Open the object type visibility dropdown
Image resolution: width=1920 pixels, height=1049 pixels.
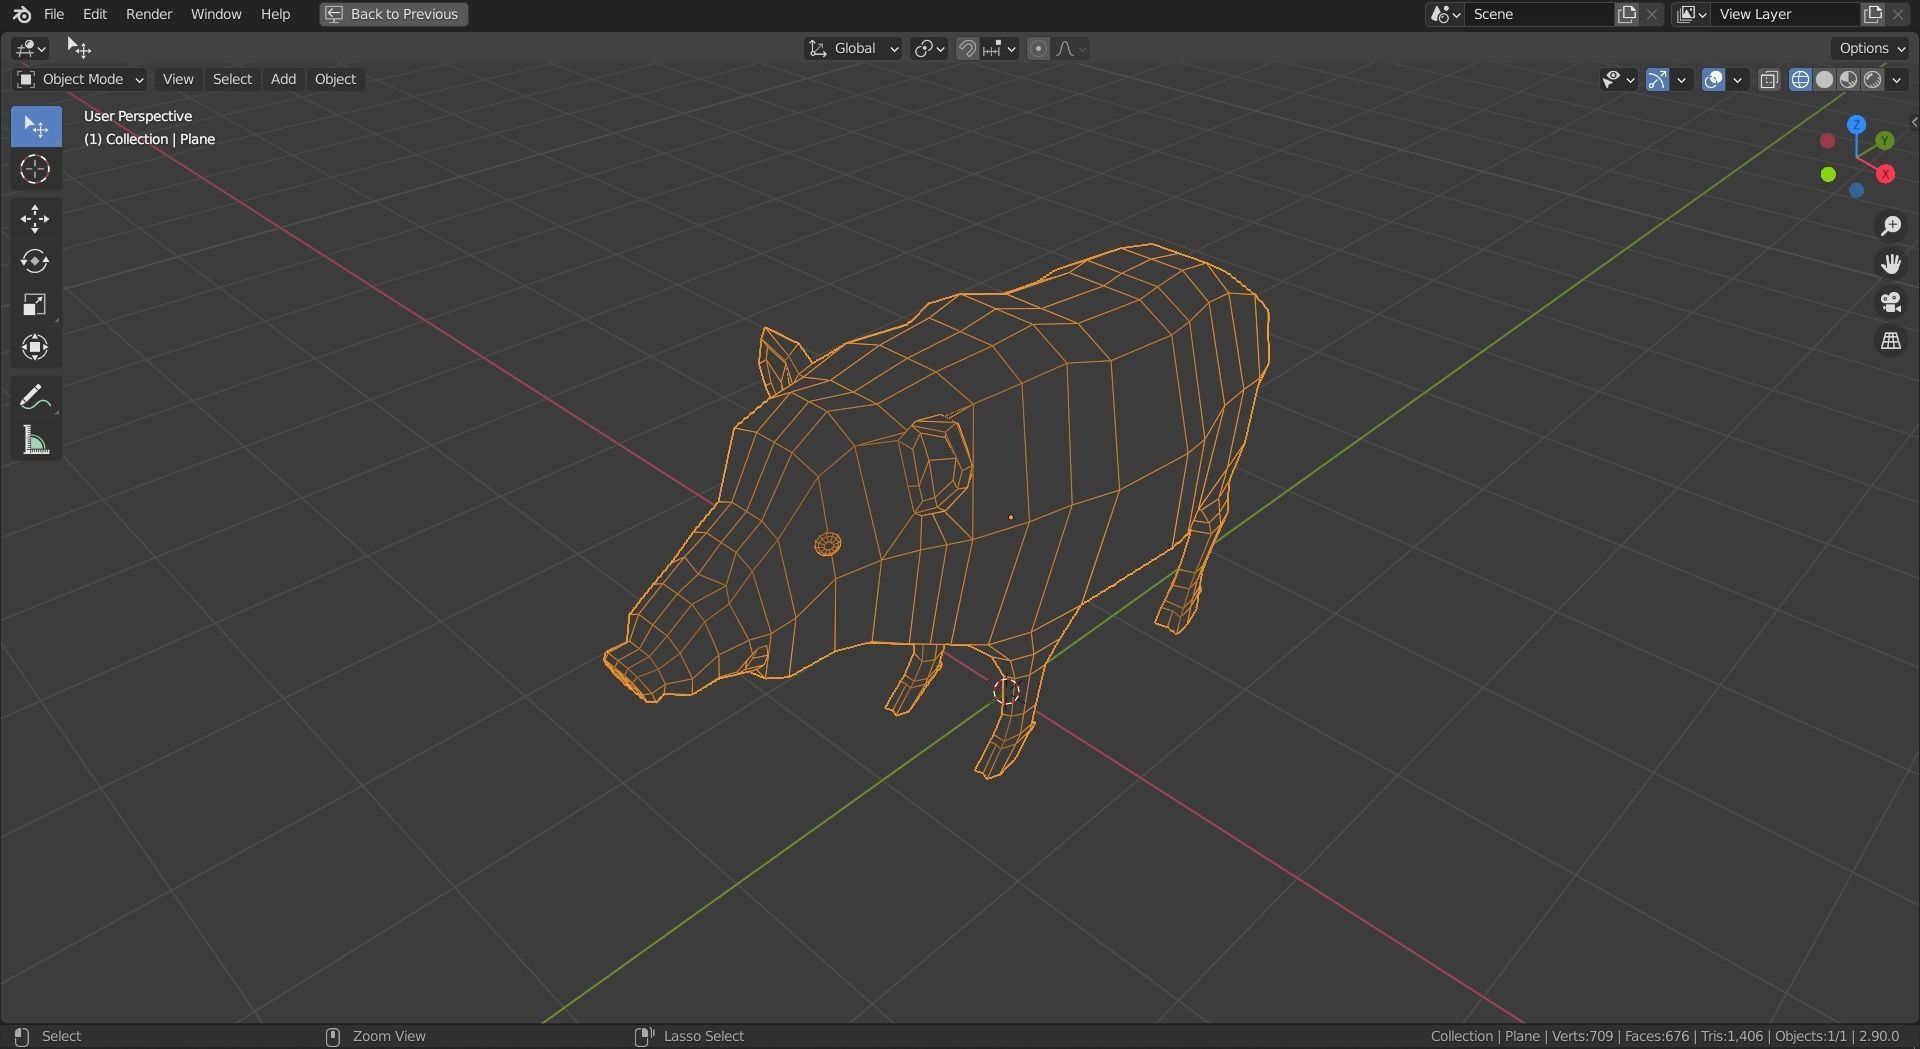click(x=1618, y=79)
